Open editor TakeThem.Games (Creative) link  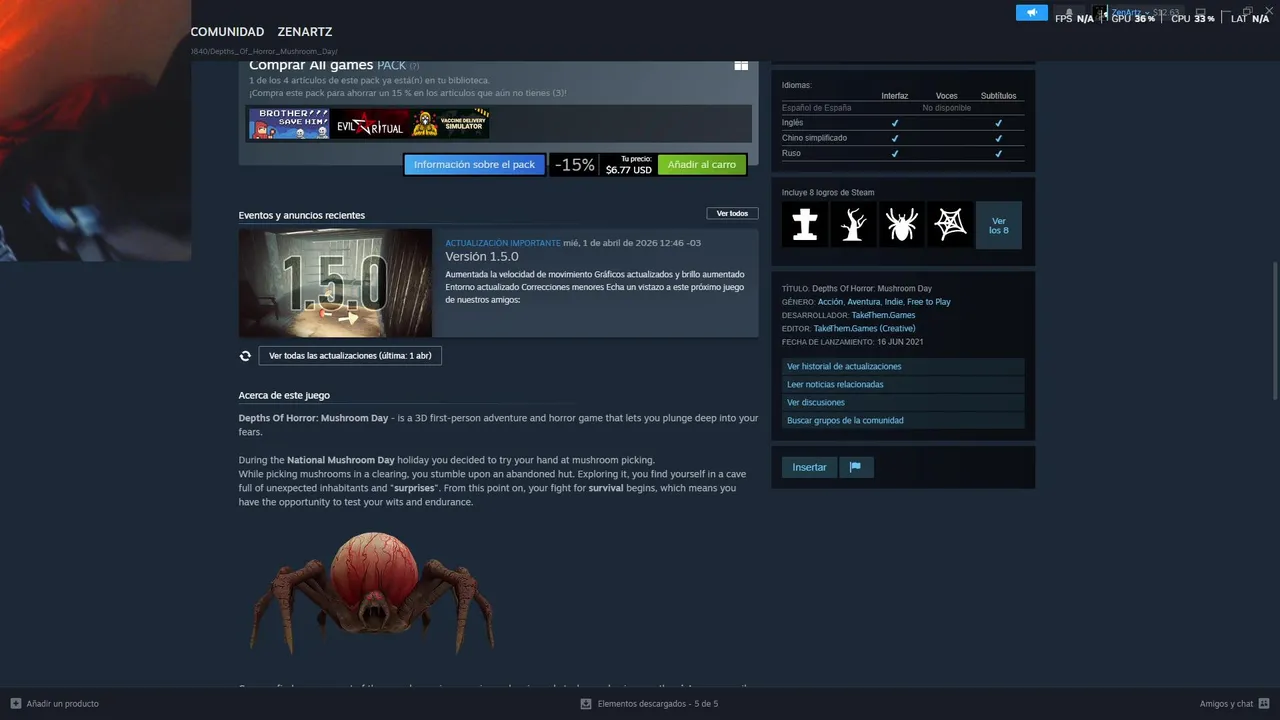(864, 329)
